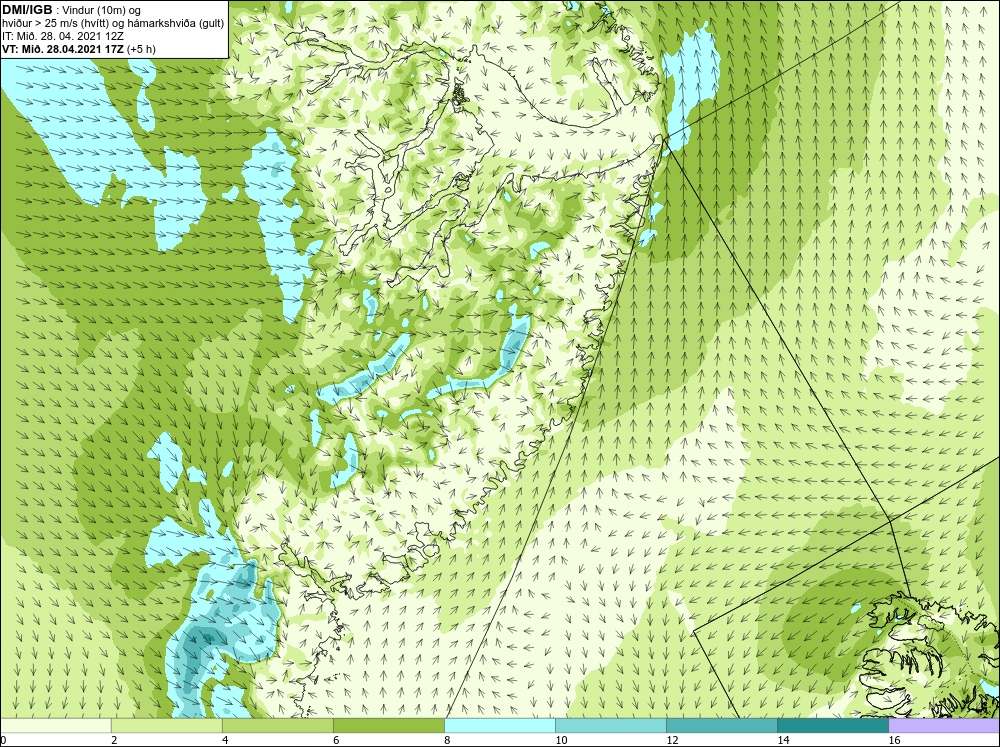Click the legend scale label '6'
This screenshot has height=747, width=1000.
tap(336, 740)
